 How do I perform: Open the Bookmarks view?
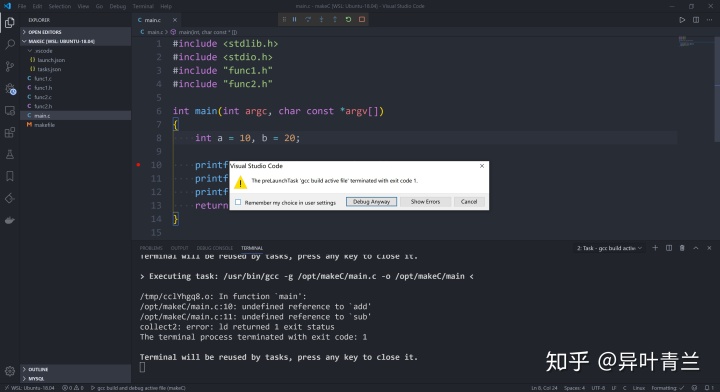point(10,176)
